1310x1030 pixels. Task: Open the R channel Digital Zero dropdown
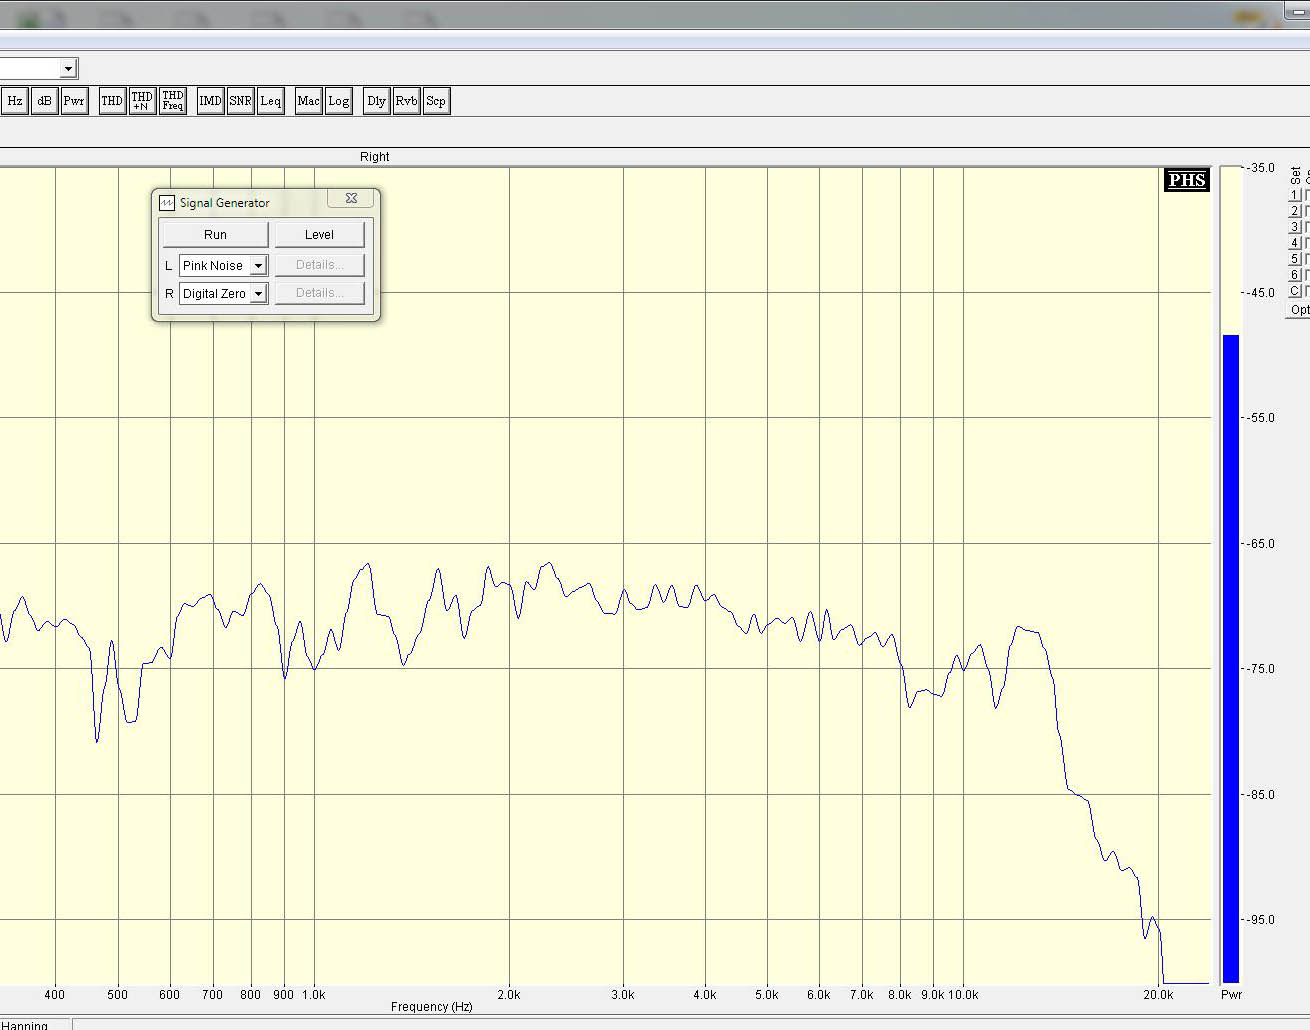(258, 294)
